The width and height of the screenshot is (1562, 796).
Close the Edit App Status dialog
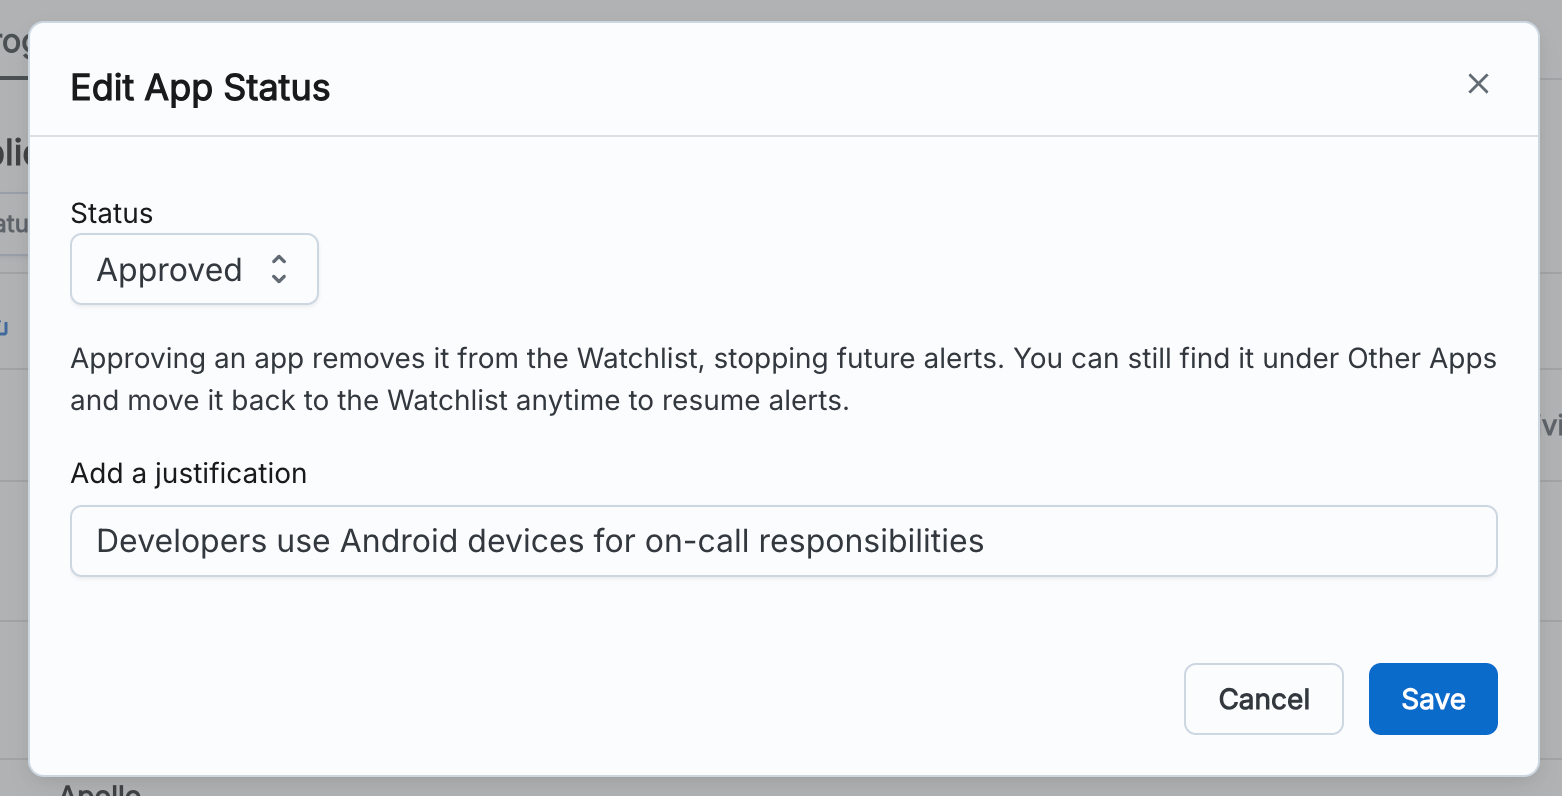1478,84
